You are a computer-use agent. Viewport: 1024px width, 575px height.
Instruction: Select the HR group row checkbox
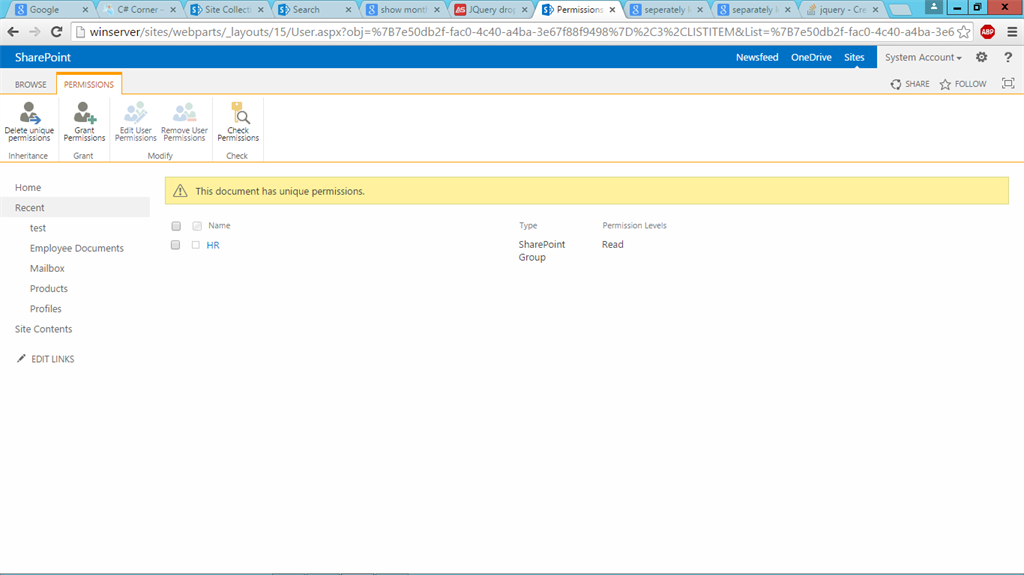tap(176, 245)
